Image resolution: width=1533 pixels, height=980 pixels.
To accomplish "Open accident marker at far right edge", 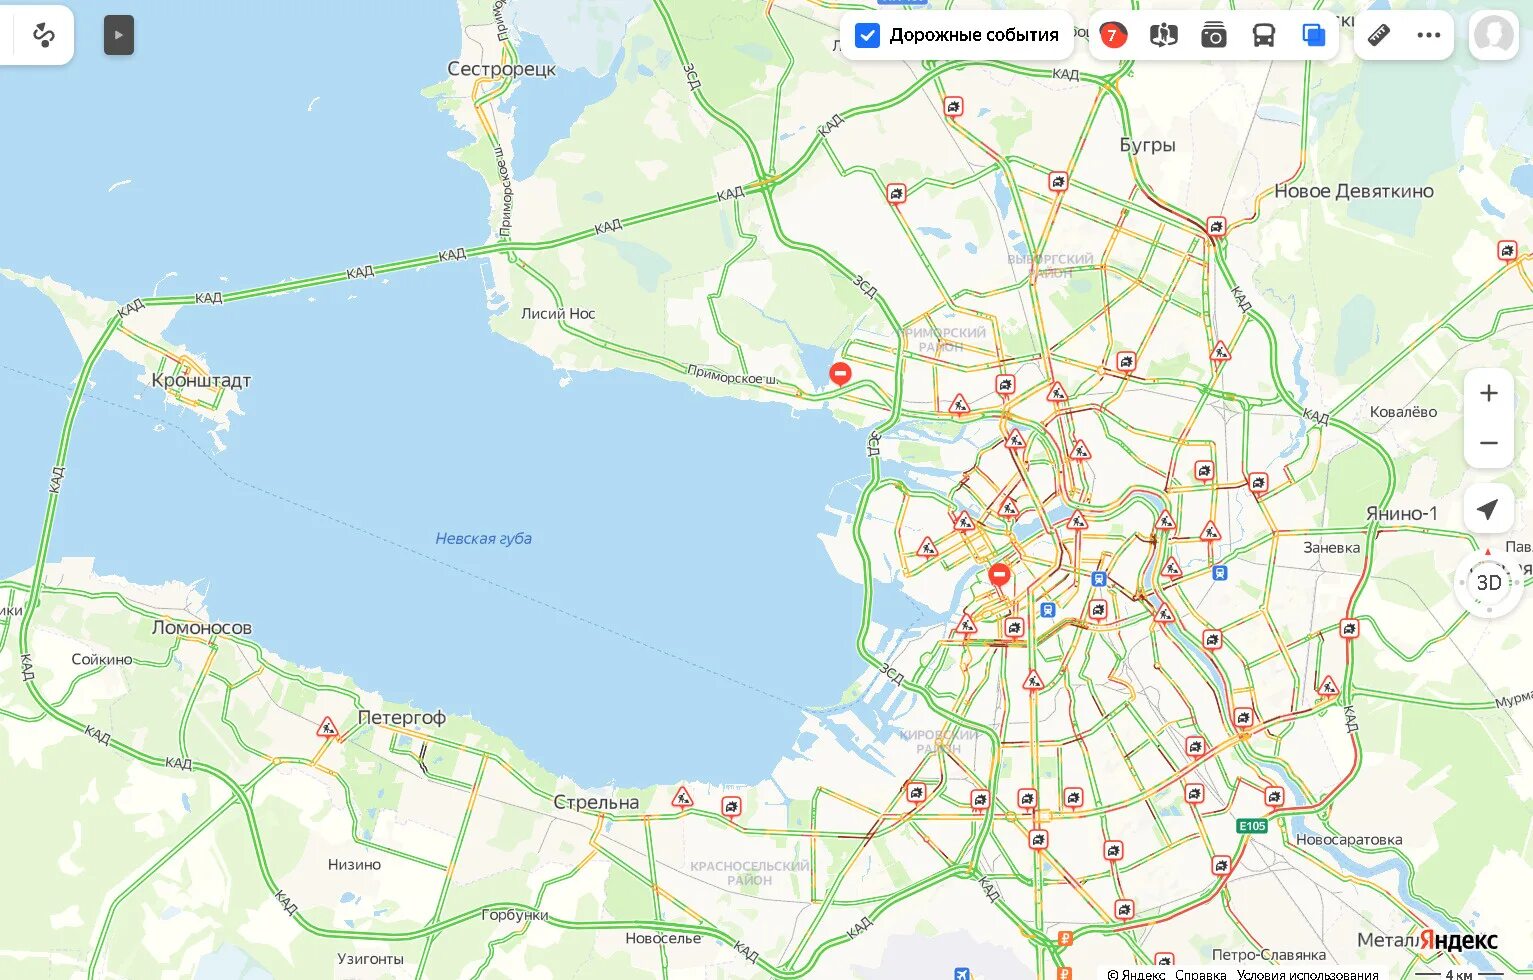I will click(x=1507, y=250).
